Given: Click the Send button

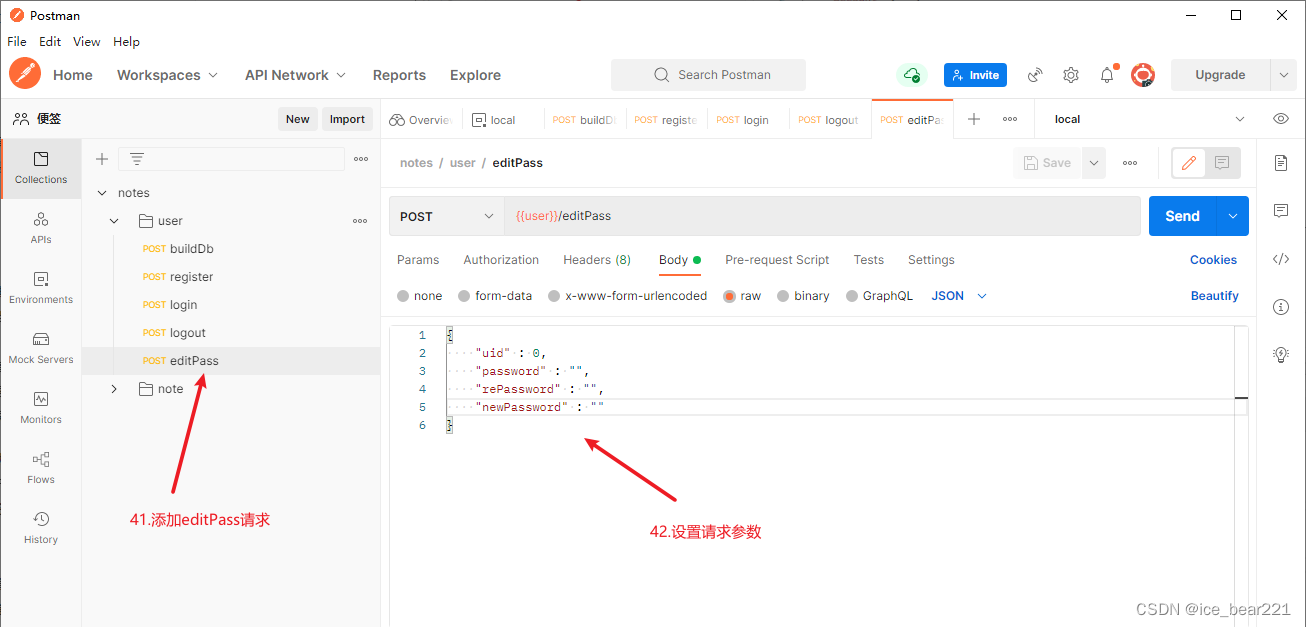Looking at the screenshot, I should tap(1182, 216).
